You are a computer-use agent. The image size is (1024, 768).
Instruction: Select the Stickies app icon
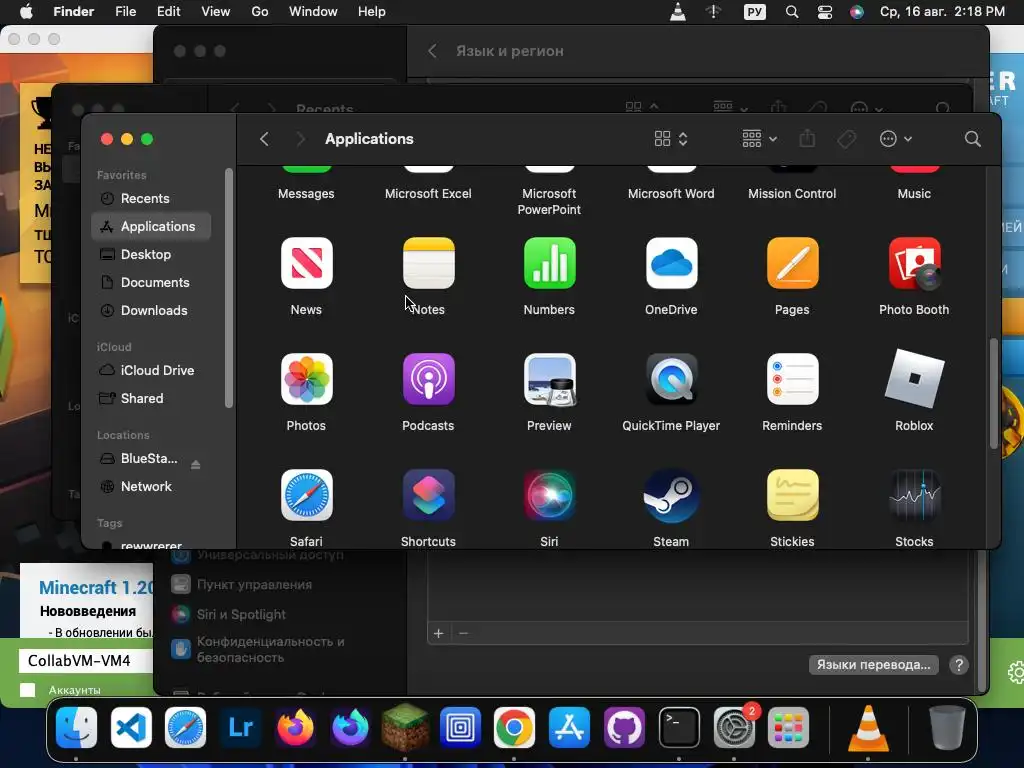point(792,495)
